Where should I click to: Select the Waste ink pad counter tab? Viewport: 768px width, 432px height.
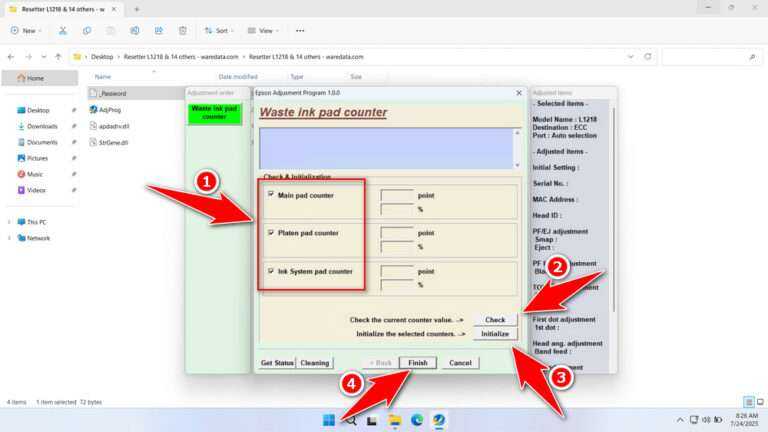215,113
